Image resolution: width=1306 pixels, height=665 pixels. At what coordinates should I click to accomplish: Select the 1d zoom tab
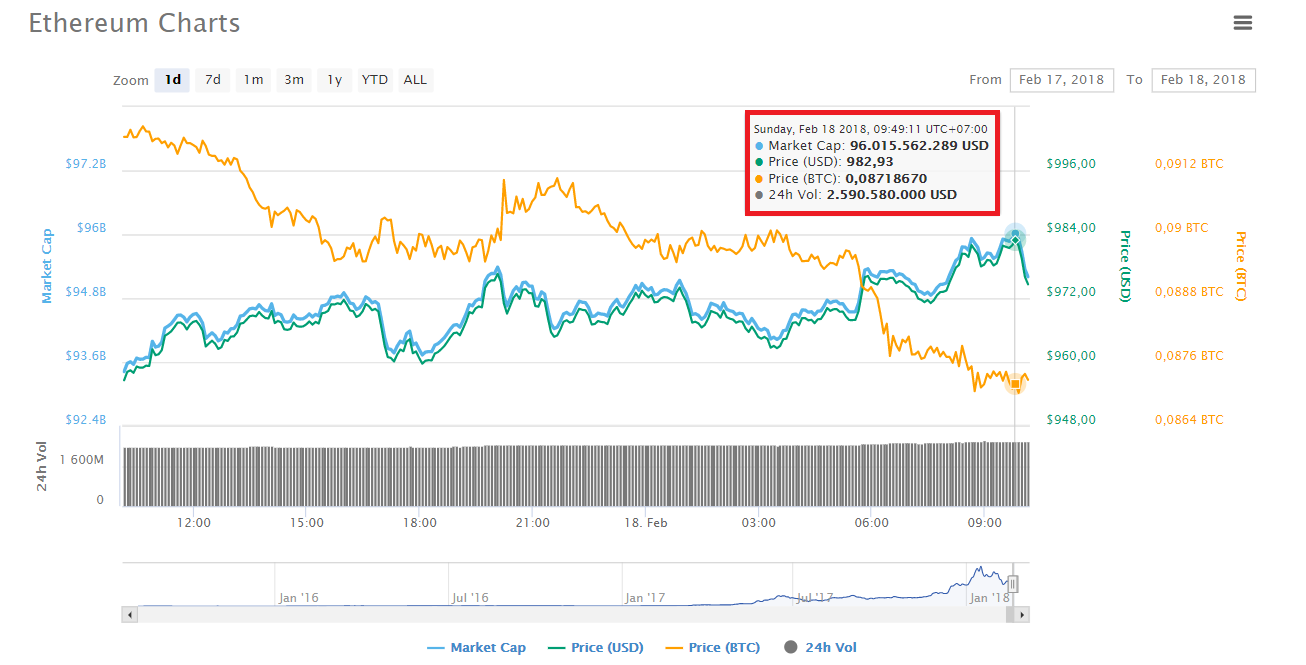coord(171,80)
